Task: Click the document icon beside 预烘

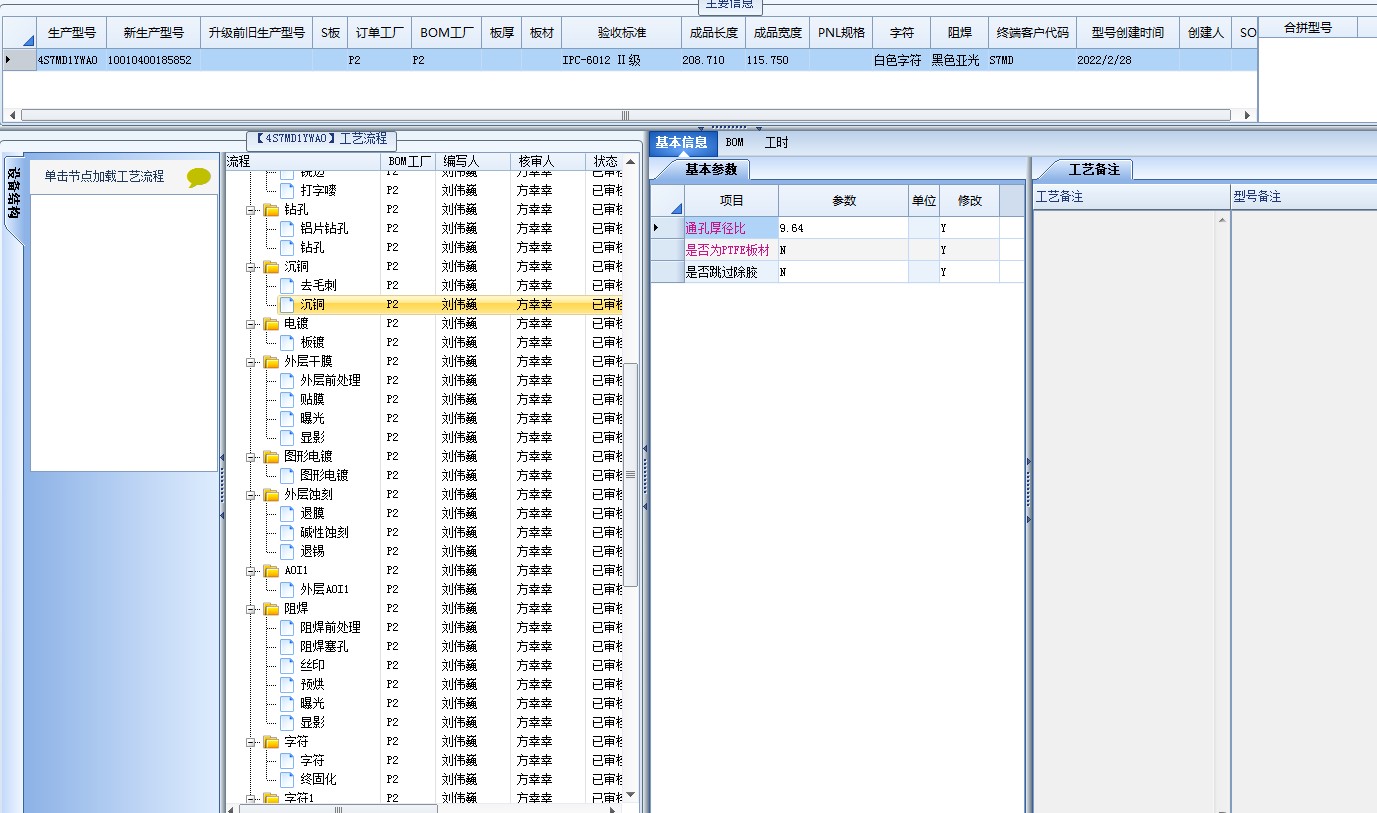Action: pos(287,684)
